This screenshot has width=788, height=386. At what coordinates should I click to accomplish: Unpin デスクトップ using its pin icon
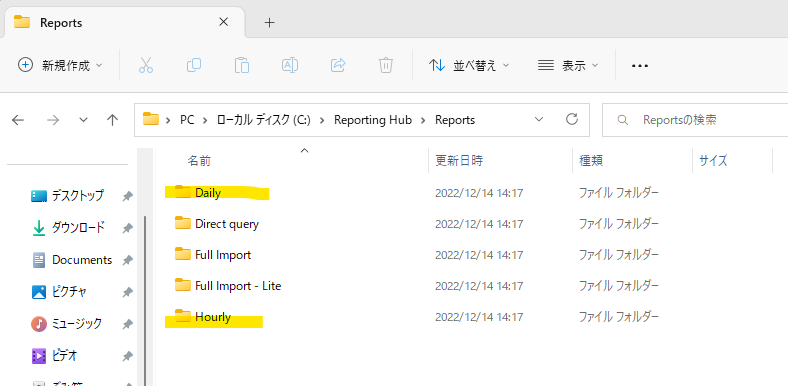click(x=128, y=196)
